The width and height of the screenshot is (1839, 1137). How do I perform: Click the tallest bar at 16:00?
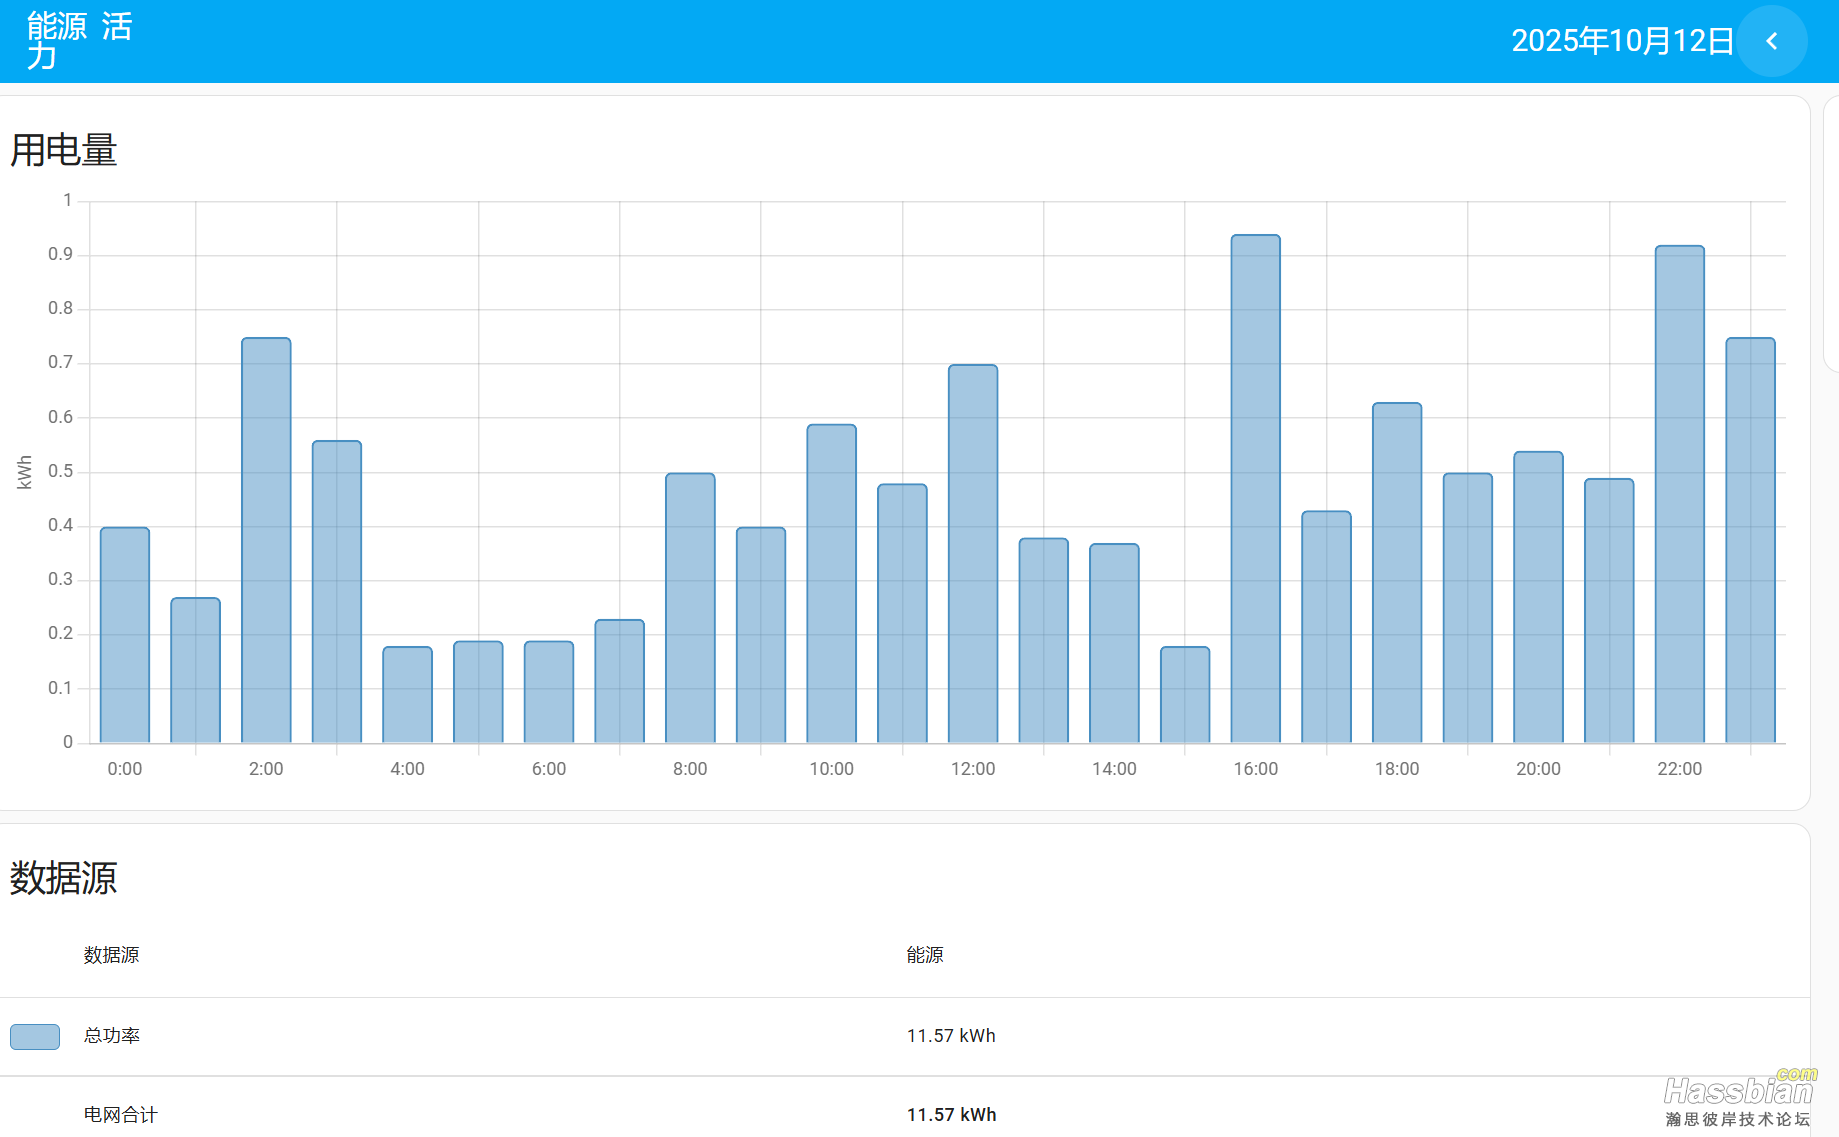(x=1255, y=489)
